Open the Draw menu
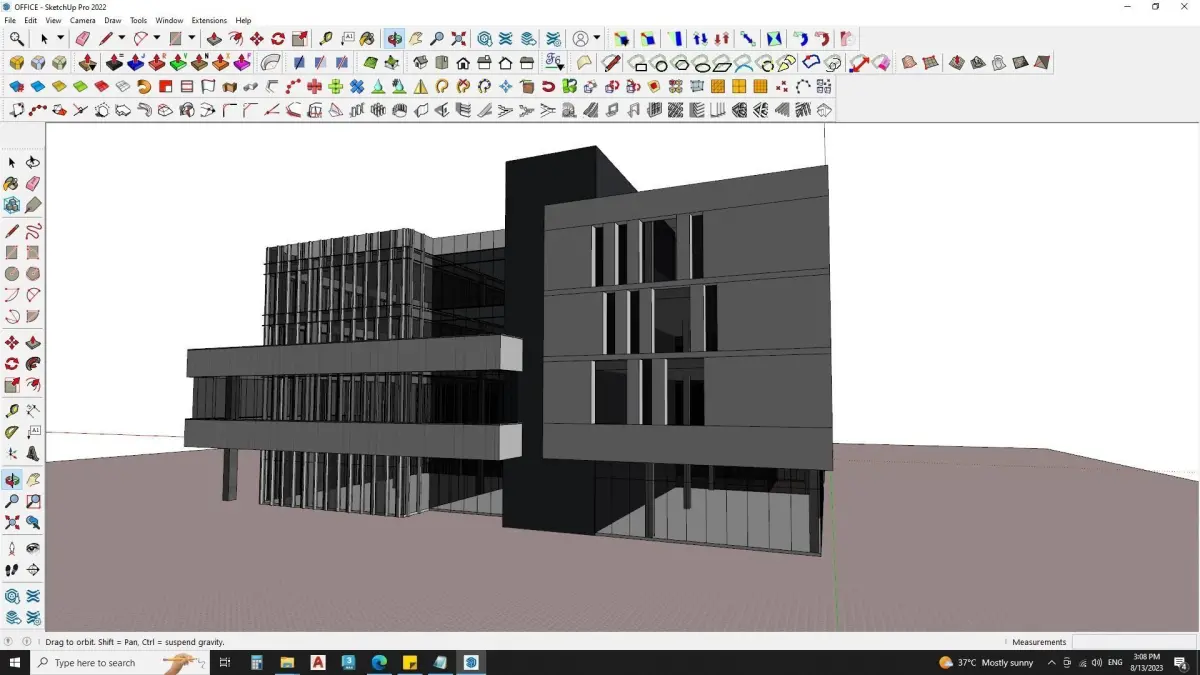Image resolution: width=1200 pixels, height=675 pixels. (x=113, y=20)
